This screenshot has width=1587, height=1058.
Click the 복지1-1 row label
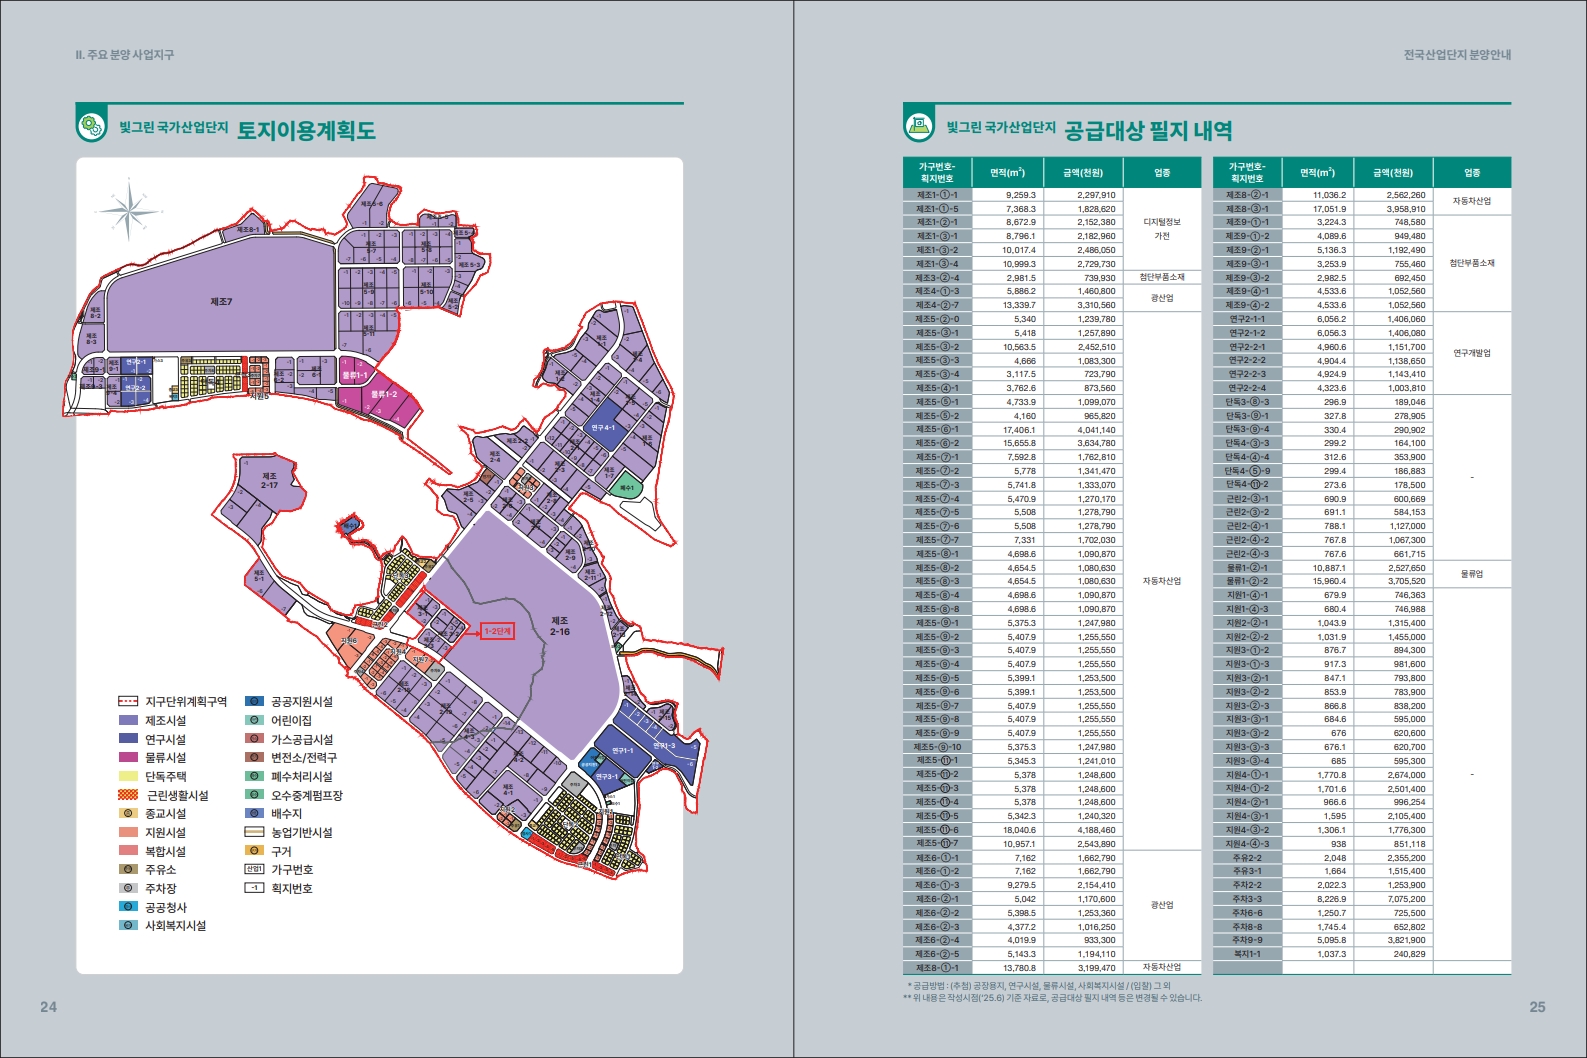1247,954
